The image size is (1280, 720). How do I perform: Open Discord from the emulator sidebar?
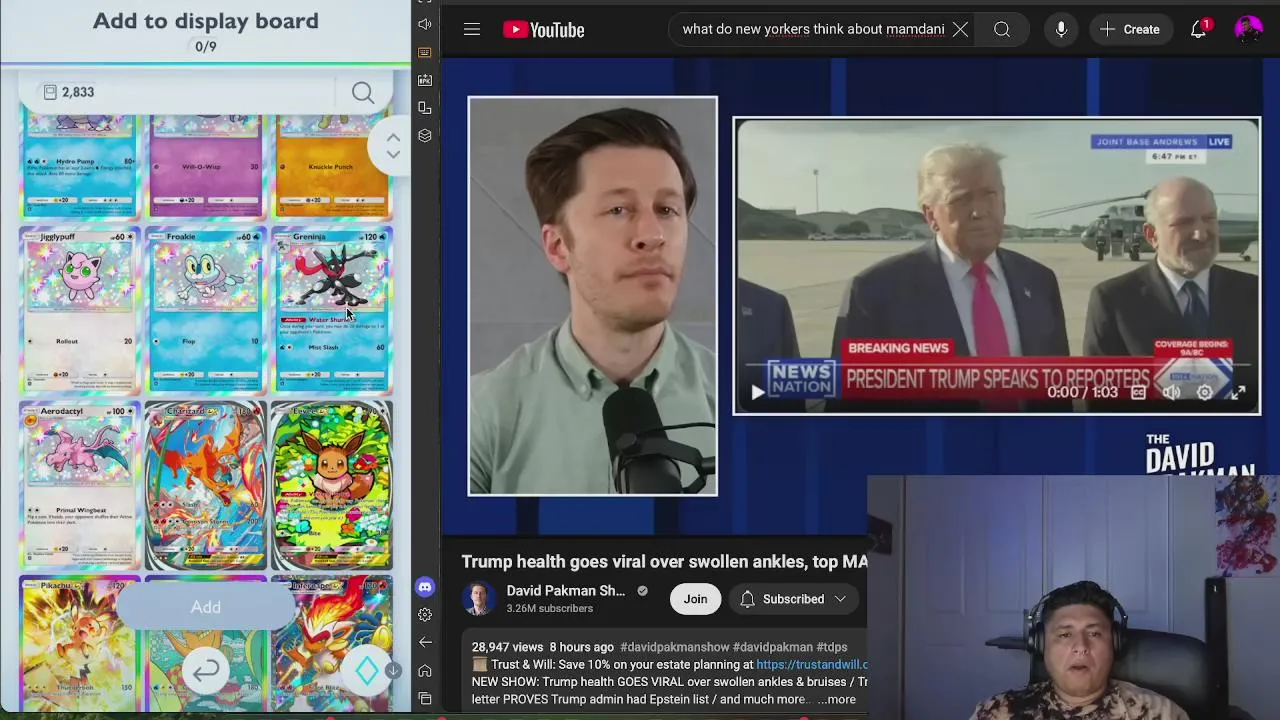(x=425, y=587)
